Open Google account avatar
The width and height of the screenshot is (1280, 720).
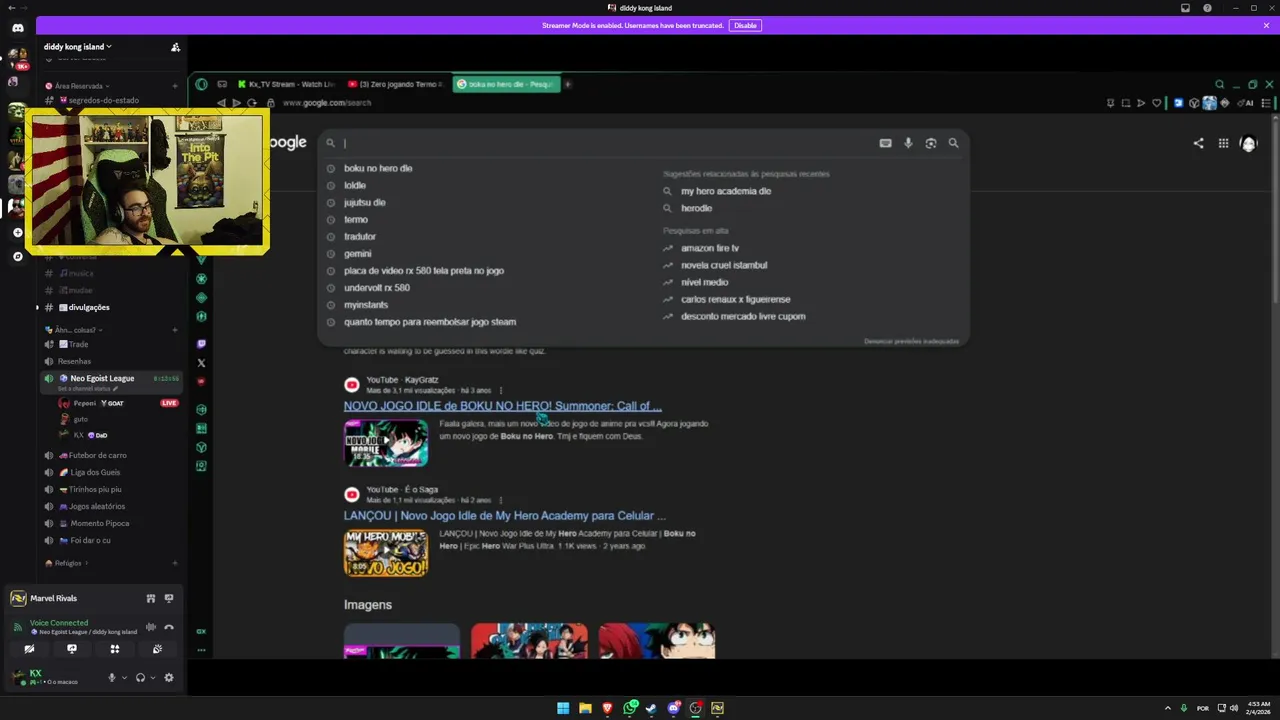tap(1248, 143)
